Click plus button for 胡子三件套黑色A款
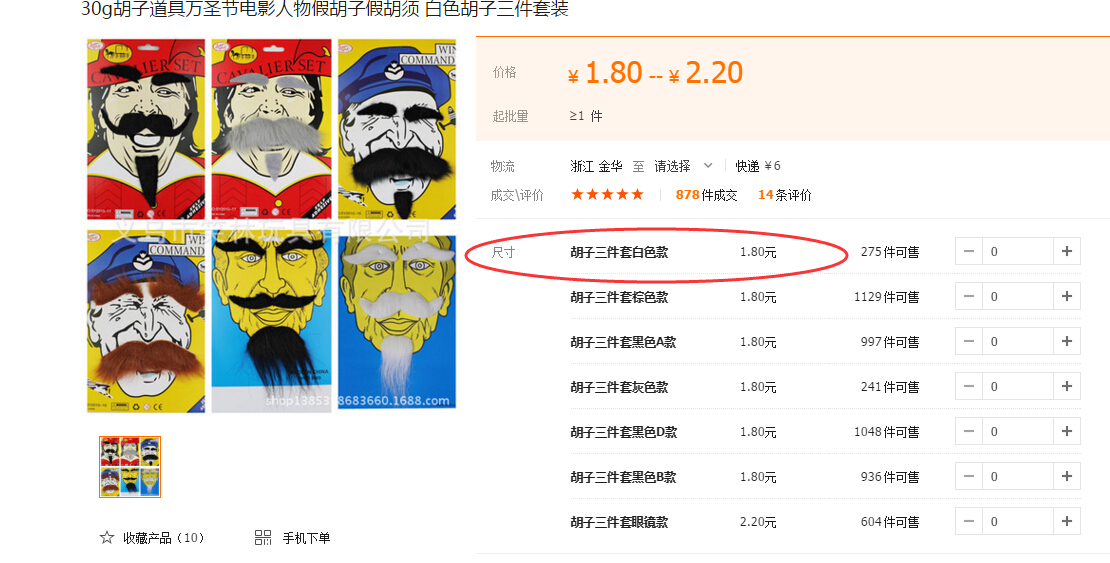The width and height of the screenshot is (1110, 563). click(x=1066, y=341)
